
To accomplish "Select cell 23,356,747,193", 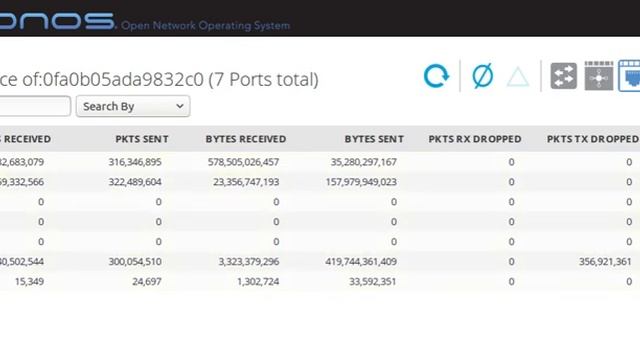I will [246, 182].
